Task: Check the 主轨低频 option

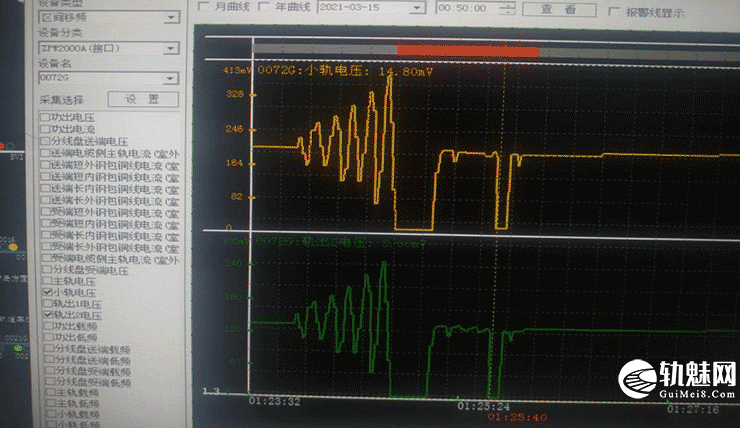Action: (x=50, y=403)
